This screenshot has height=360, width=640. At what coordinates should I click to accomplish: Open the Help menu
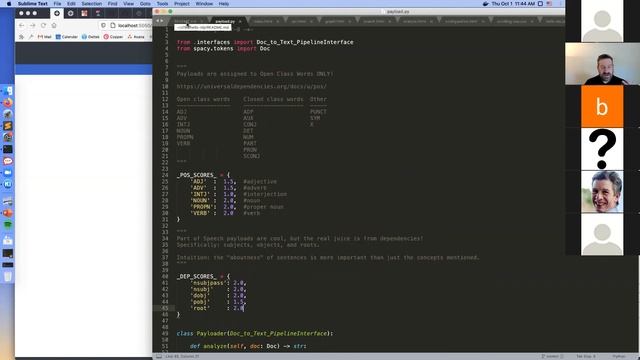point(224,4)
